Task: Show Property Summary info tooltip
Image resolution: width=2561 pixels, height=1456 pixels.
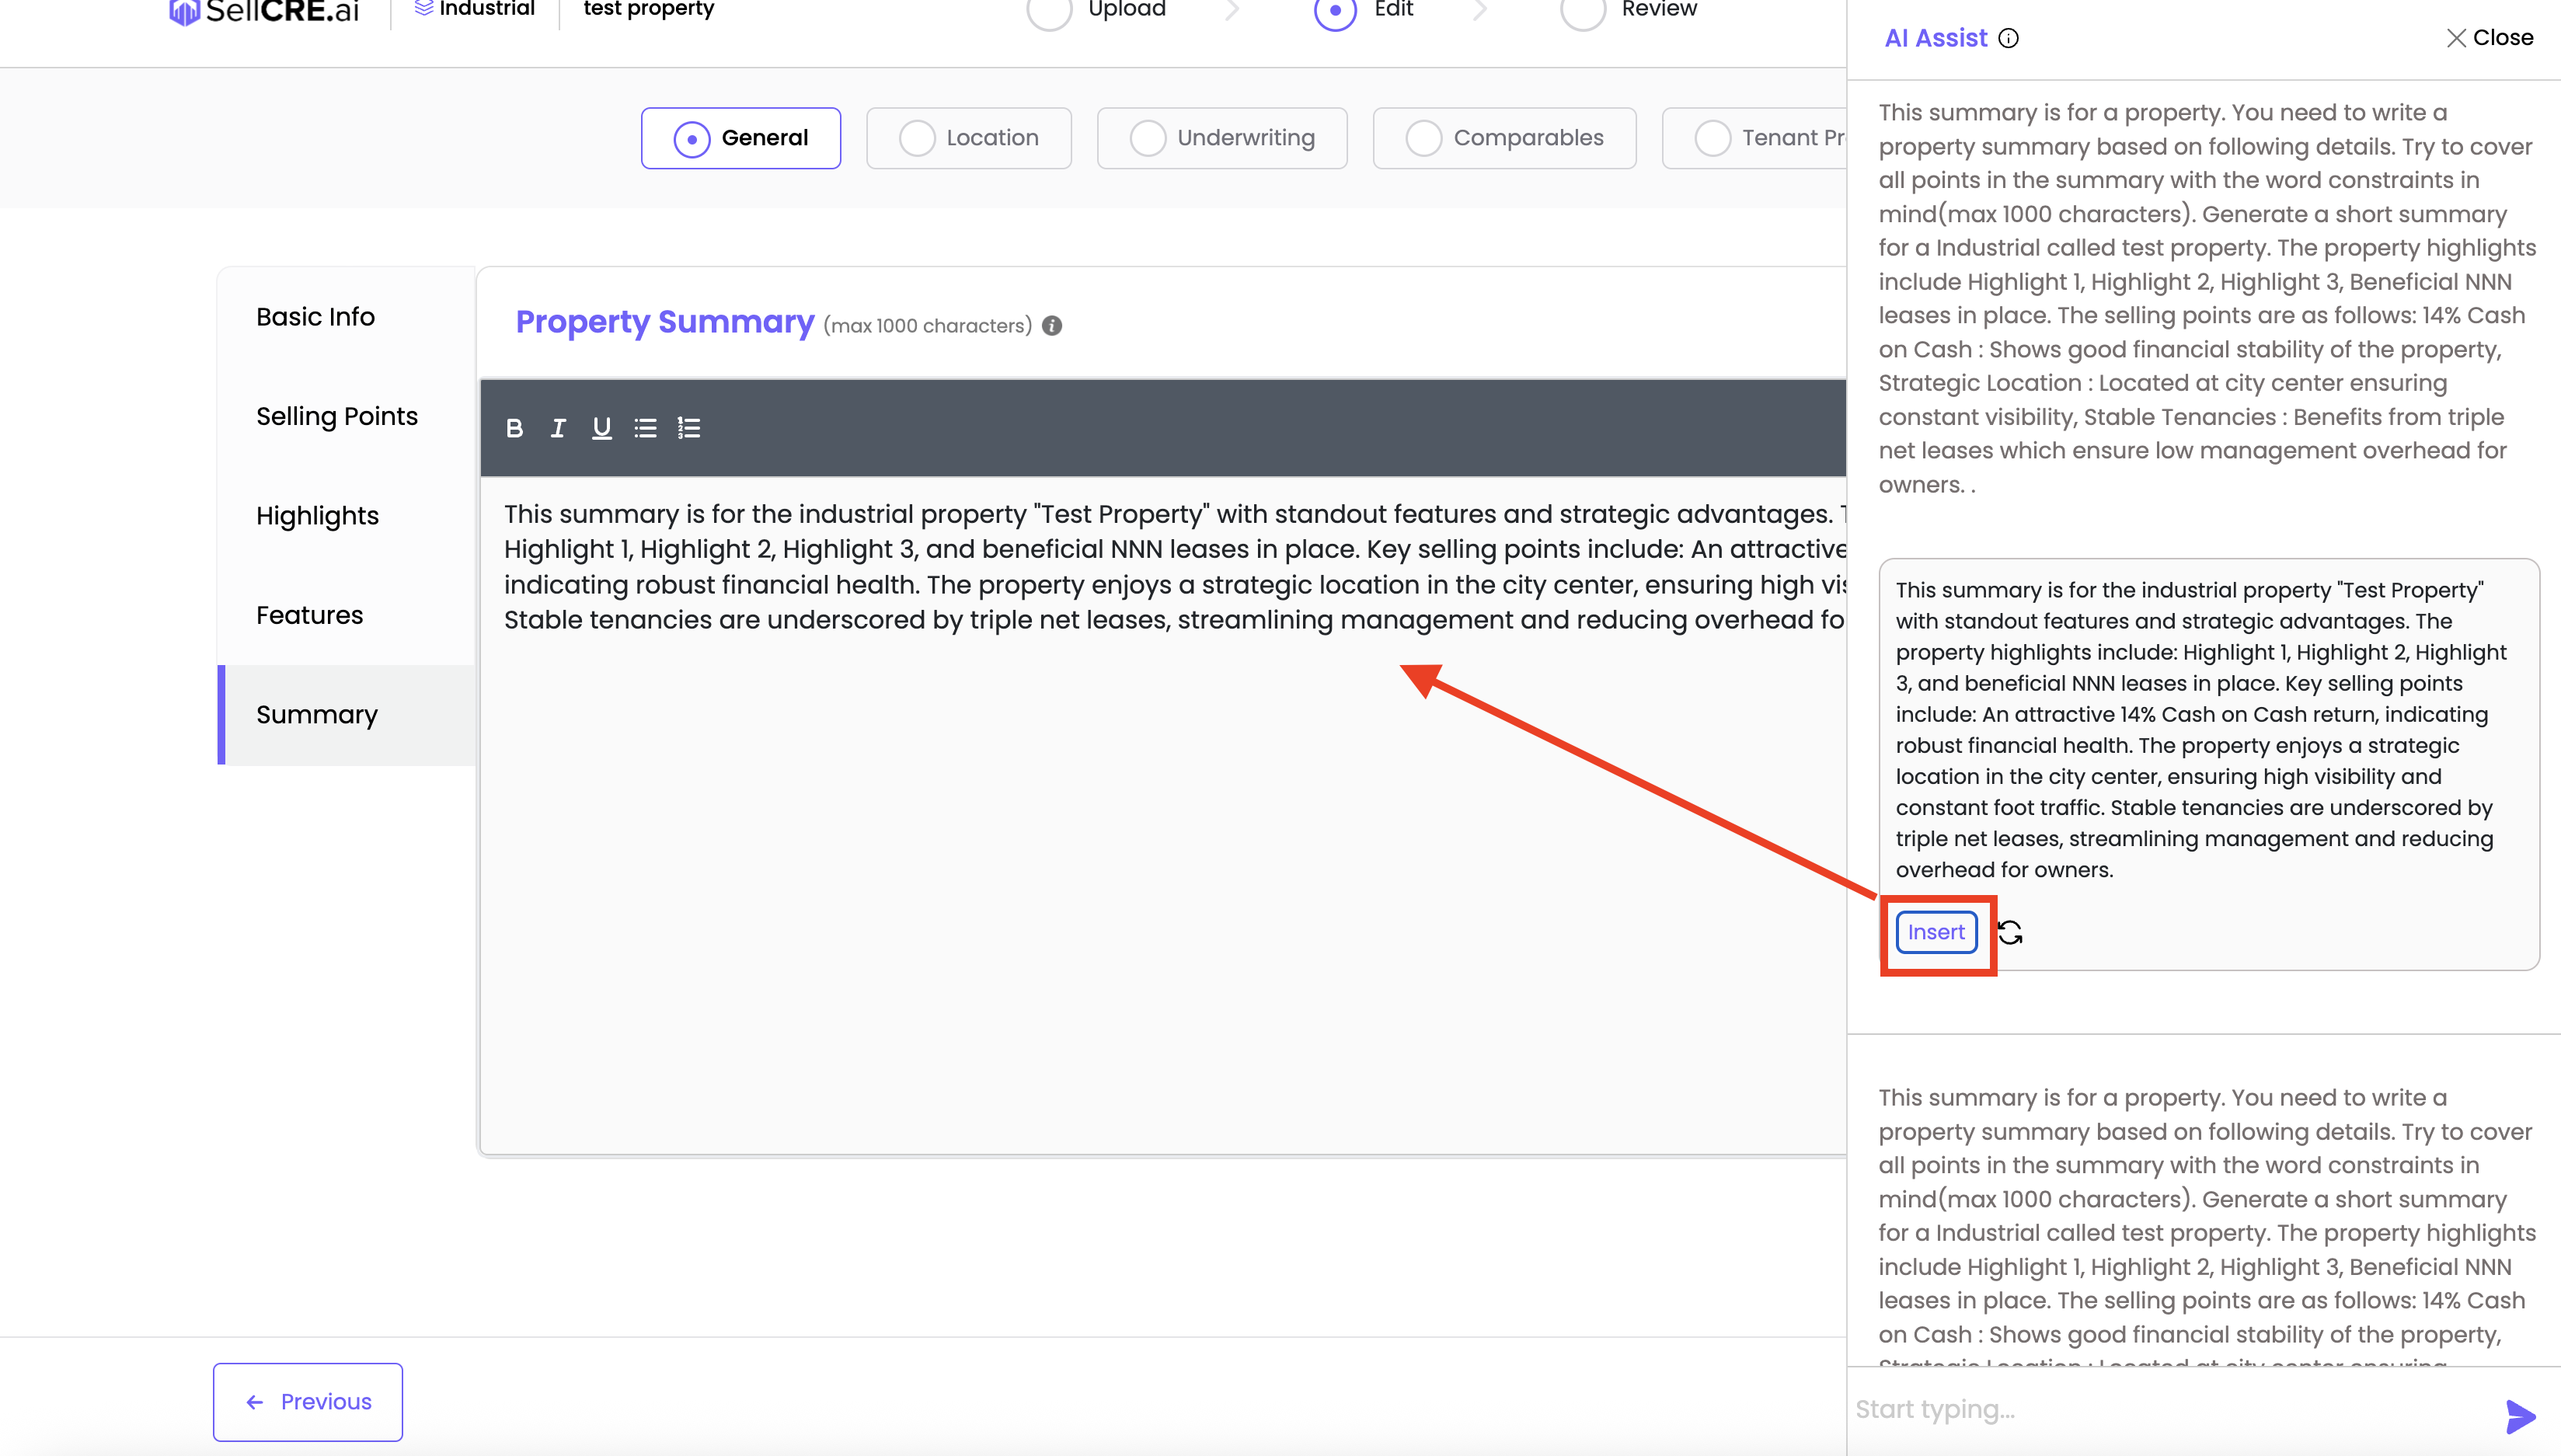Action: 1052,326
